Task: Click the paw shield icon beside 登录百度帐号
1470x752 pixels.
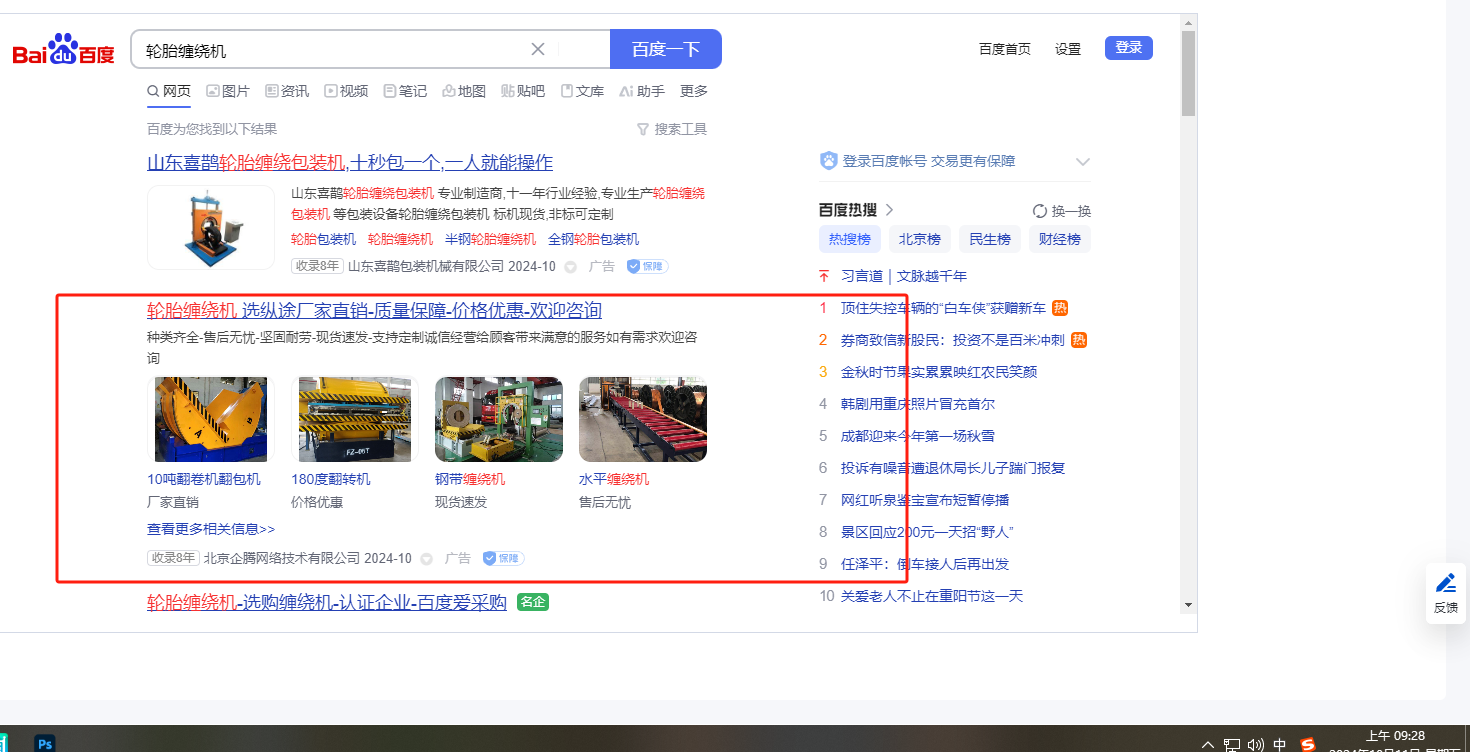Action: (x=828, y=161)
